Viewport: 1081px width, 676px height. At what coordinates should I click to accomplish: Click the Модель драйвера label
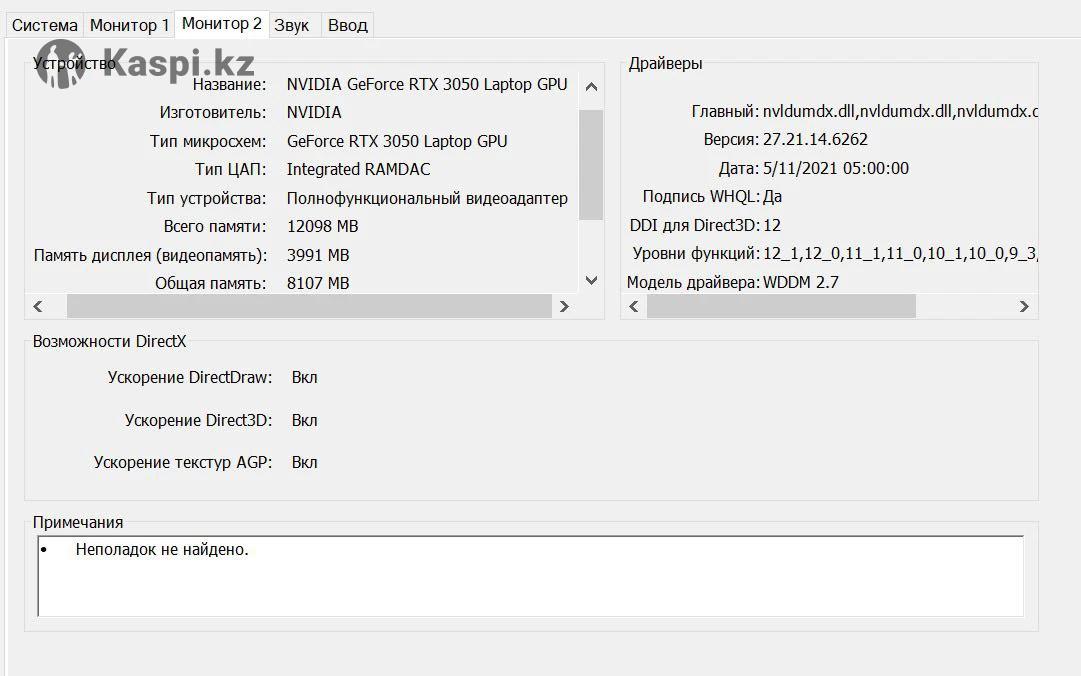click(693, 282)
